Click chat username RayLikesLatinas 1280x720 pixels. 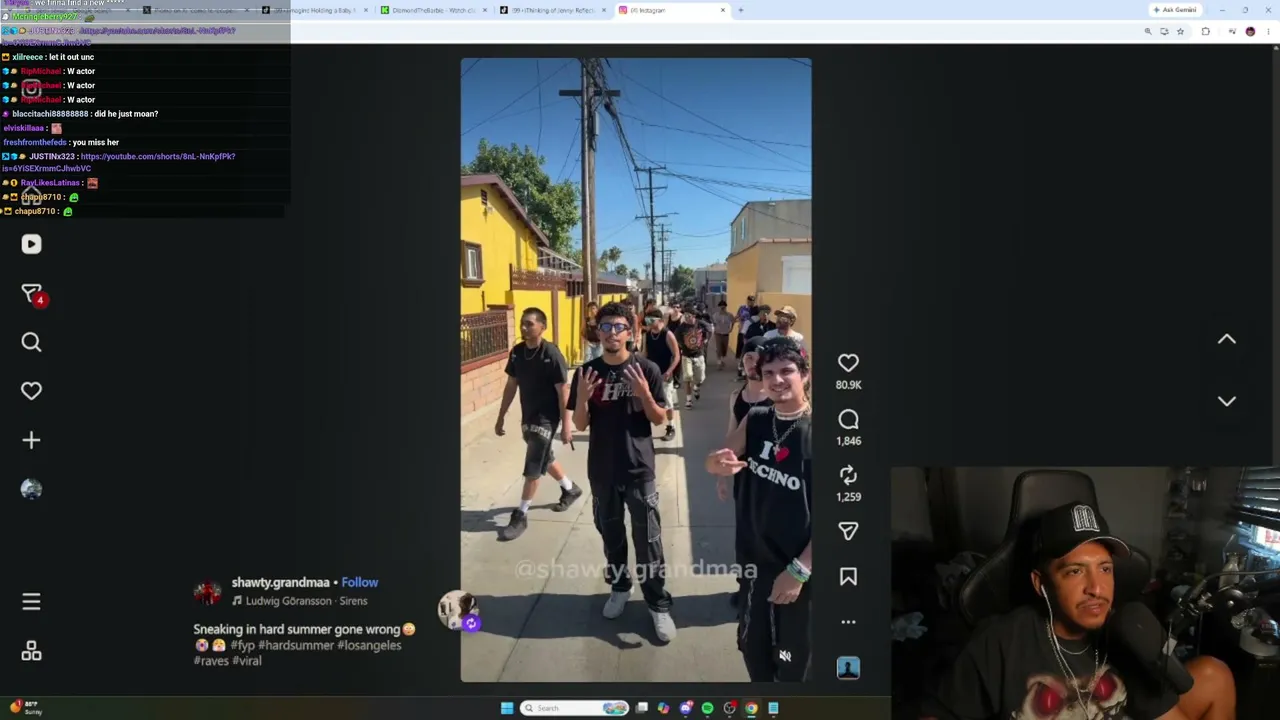pos(50,183)
